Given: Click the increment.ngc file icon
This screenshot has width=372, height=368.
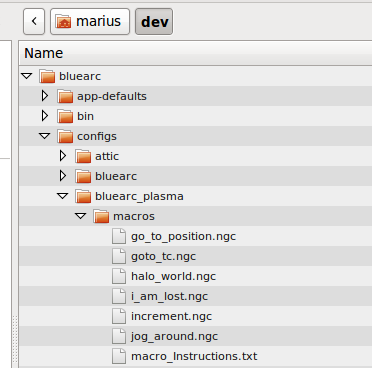Looking at the screenshot, I should coord(119,316).
